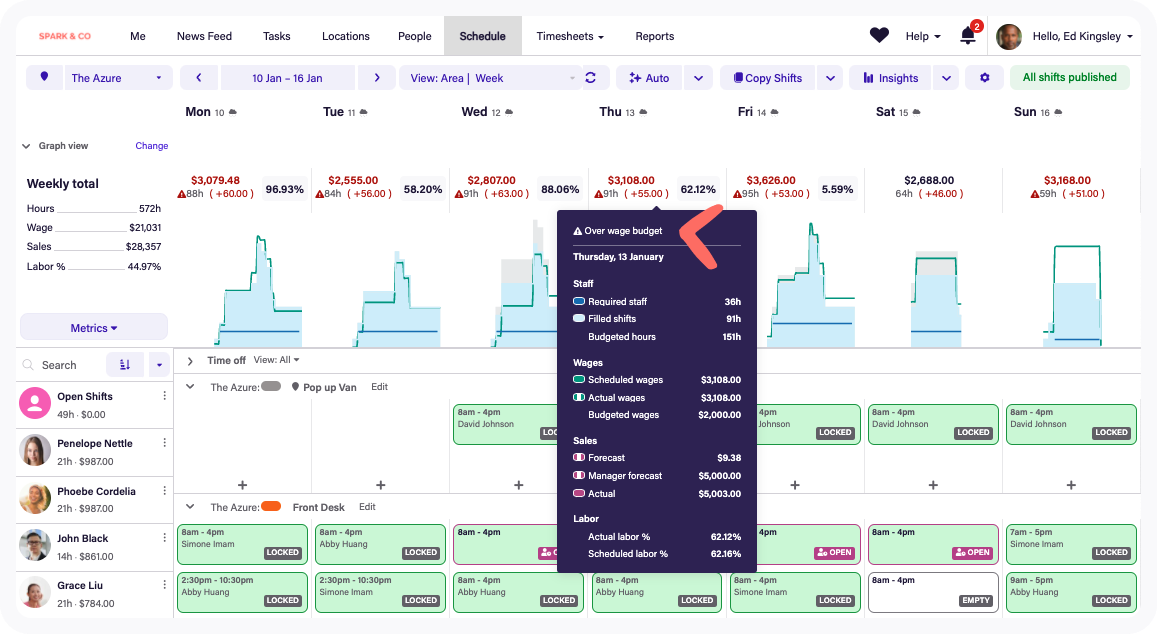Click the refresh schedule icon
1157x634 pixels.
[x=590, y=78]
